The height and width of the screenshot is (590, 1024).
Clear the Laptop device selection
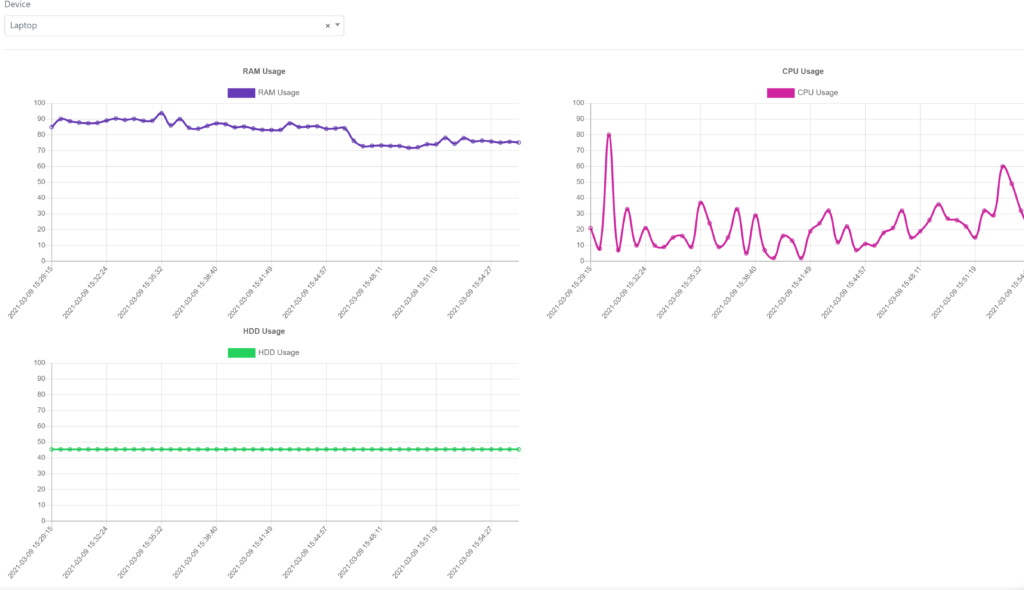[x=328, y=25]
